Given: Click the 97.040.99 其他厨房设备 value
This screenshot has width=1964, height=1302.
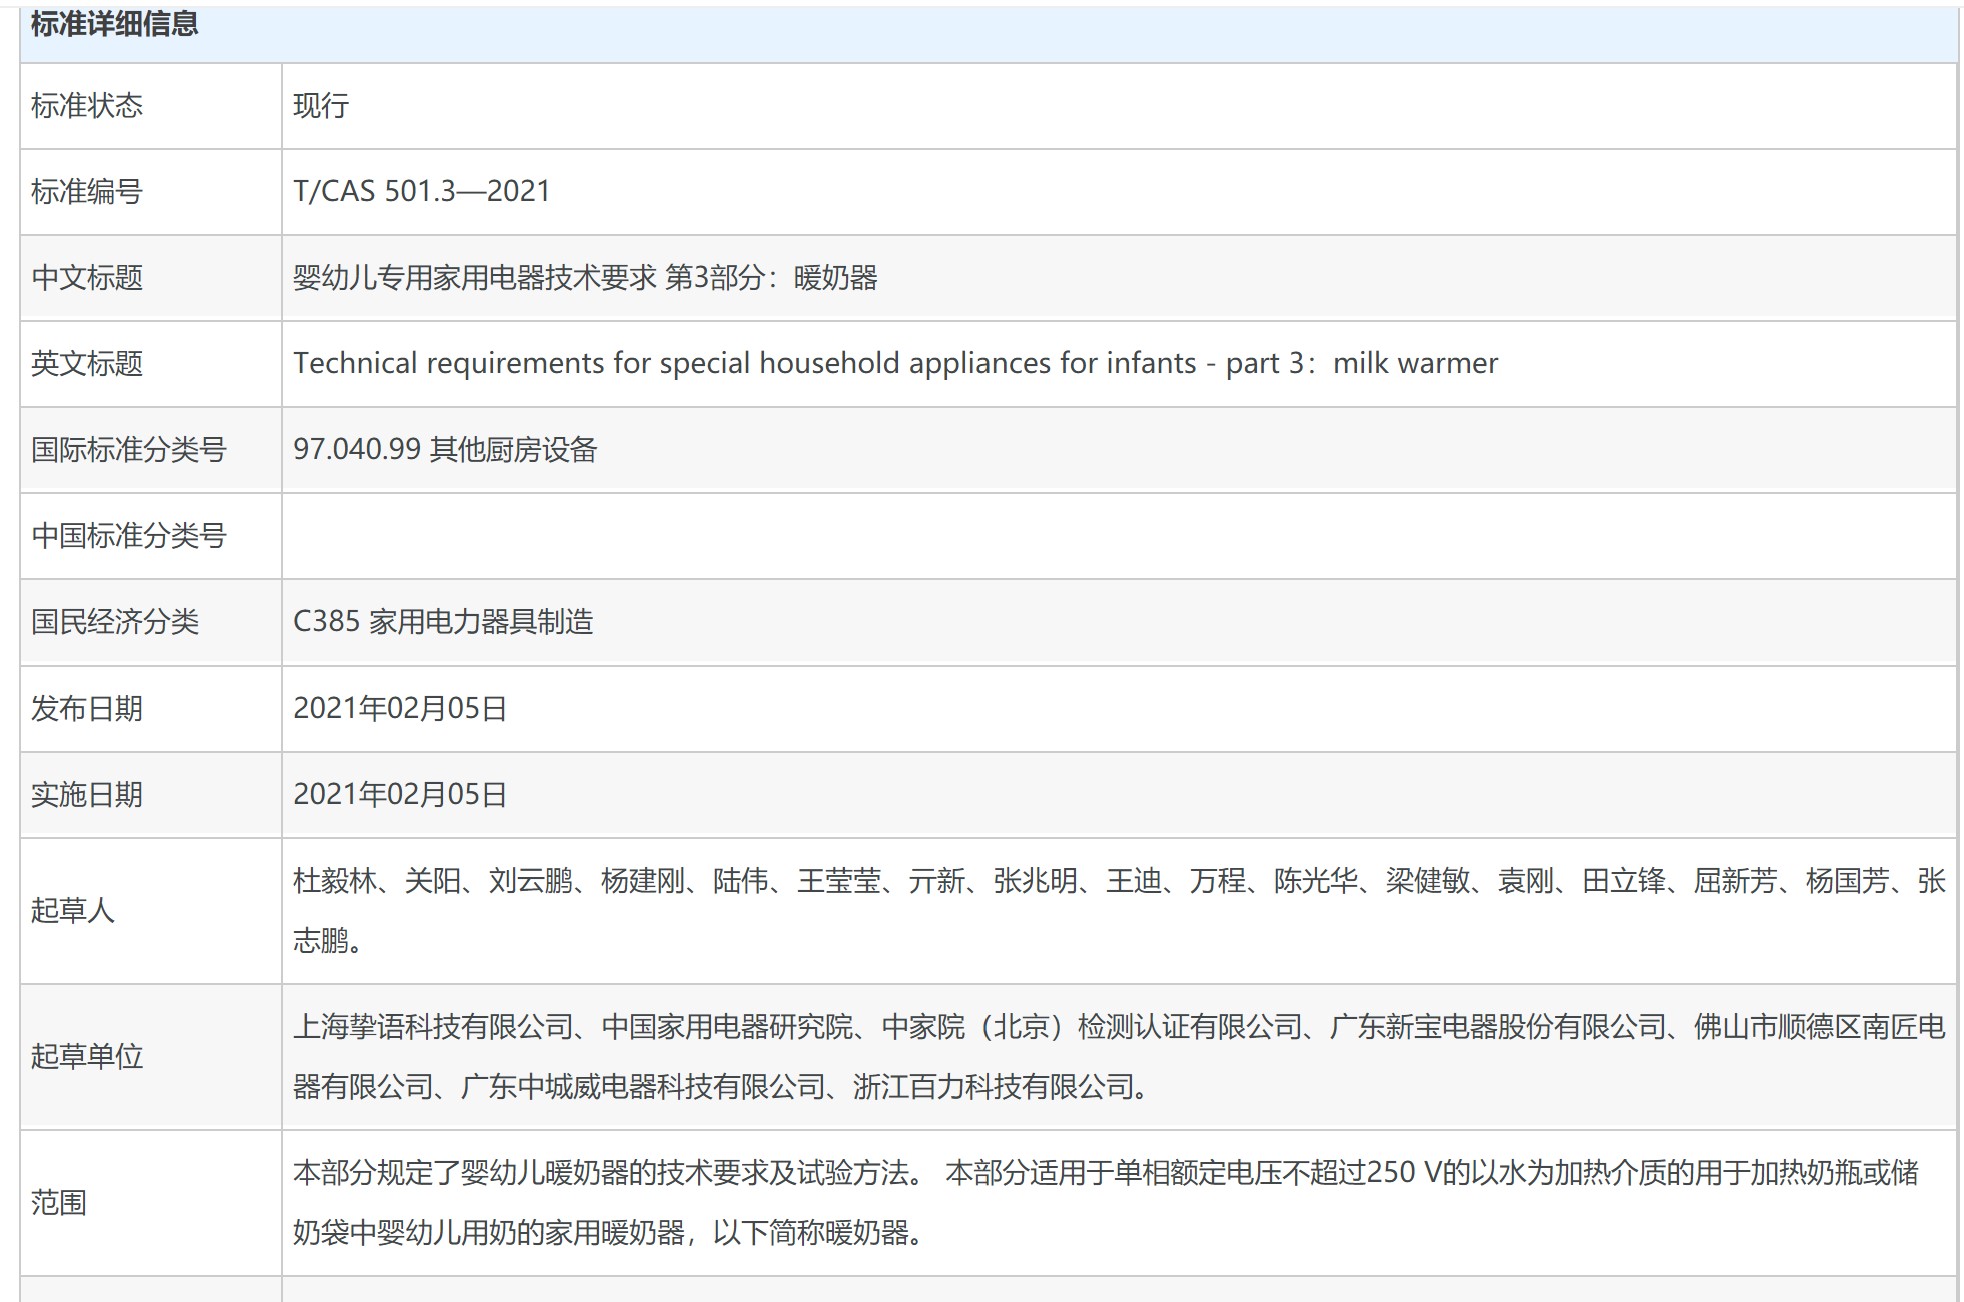Looking at the screenshot, I should click(x=444, y=450).
